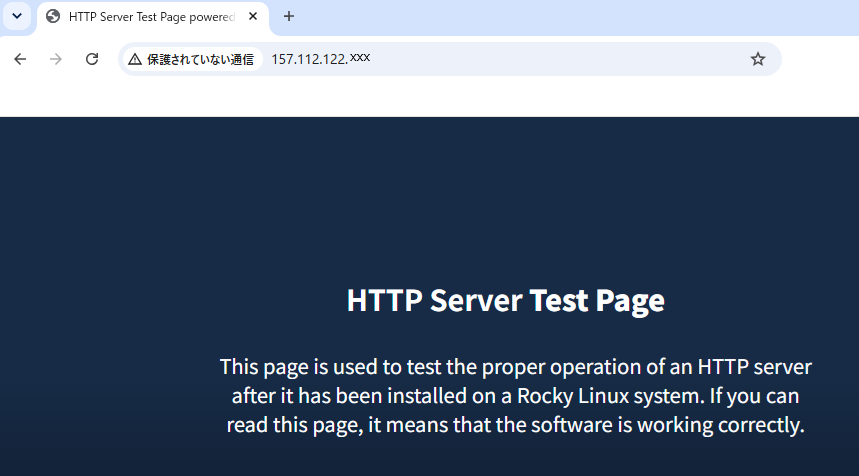
Task: Close the HTTP Server Test Page tab
Action: pyautogui.click(x=253, y=16)
